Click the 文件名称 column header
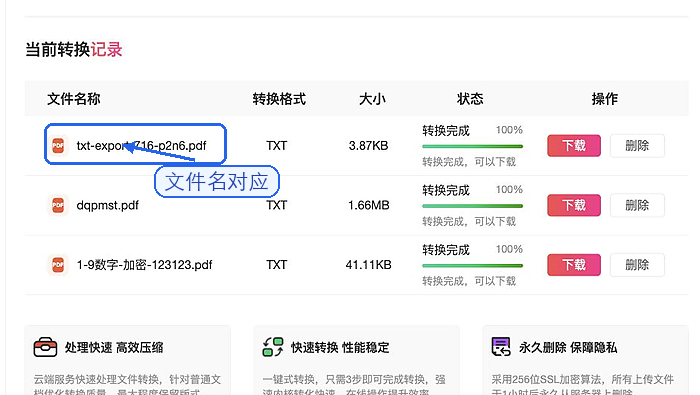The image size is (700, 395). tap(74, 99)
